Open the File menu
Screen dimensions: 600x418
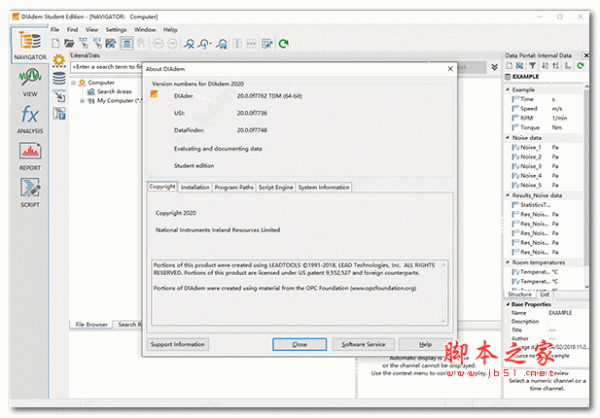(x=55, y=29)
